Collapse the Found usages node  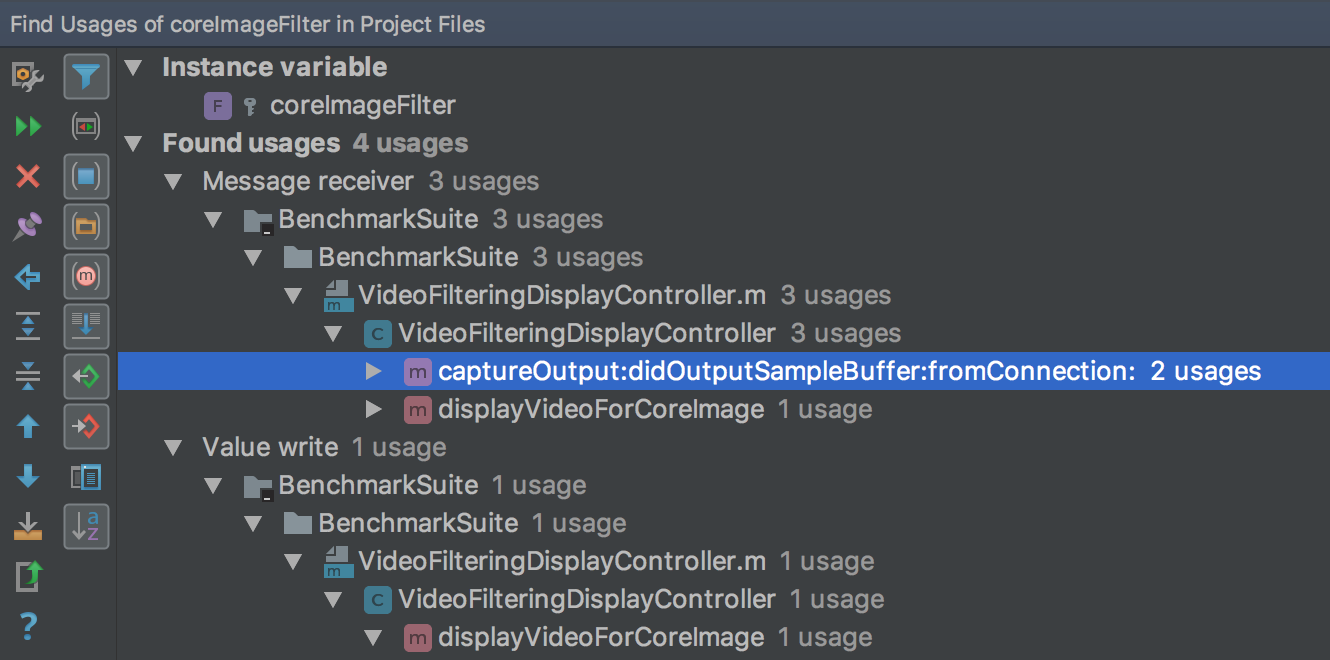[x=133, y=144]
